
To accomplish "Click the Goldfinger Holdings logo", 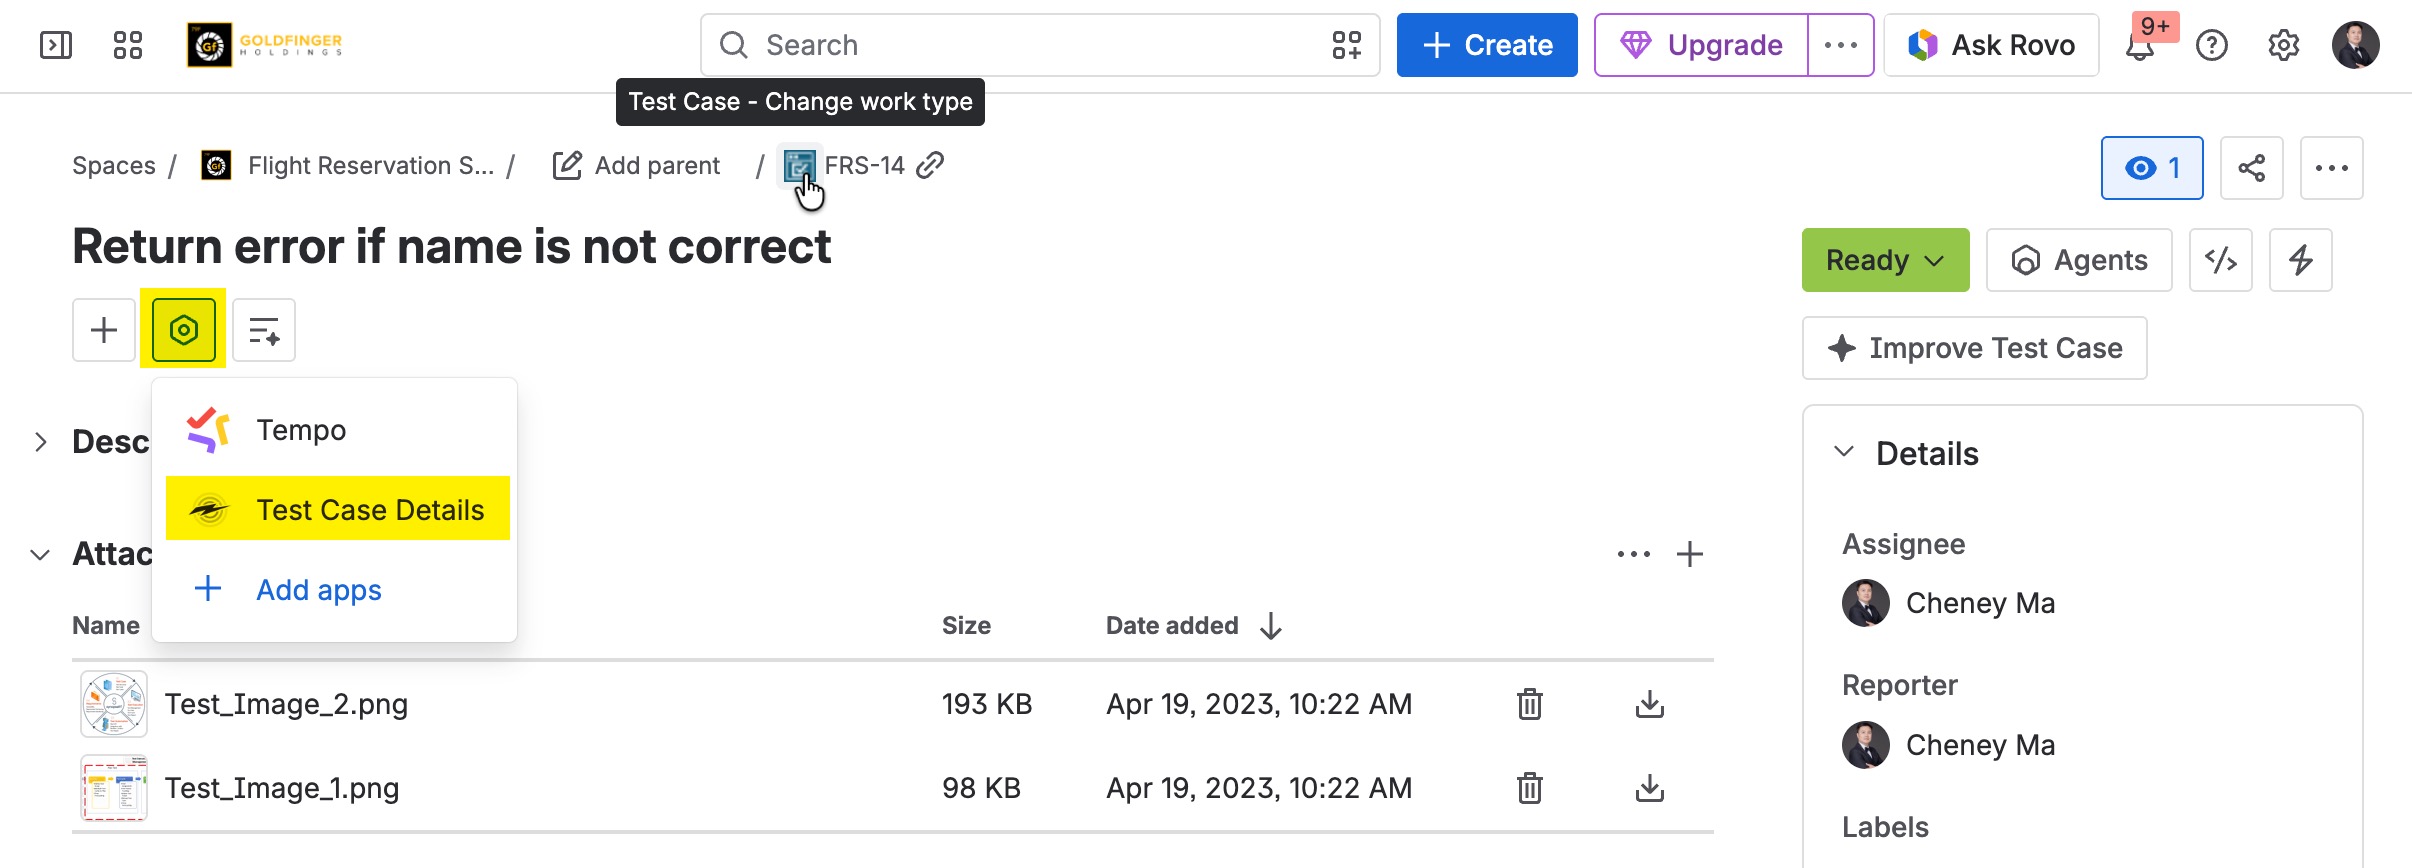I will [265, 45].
